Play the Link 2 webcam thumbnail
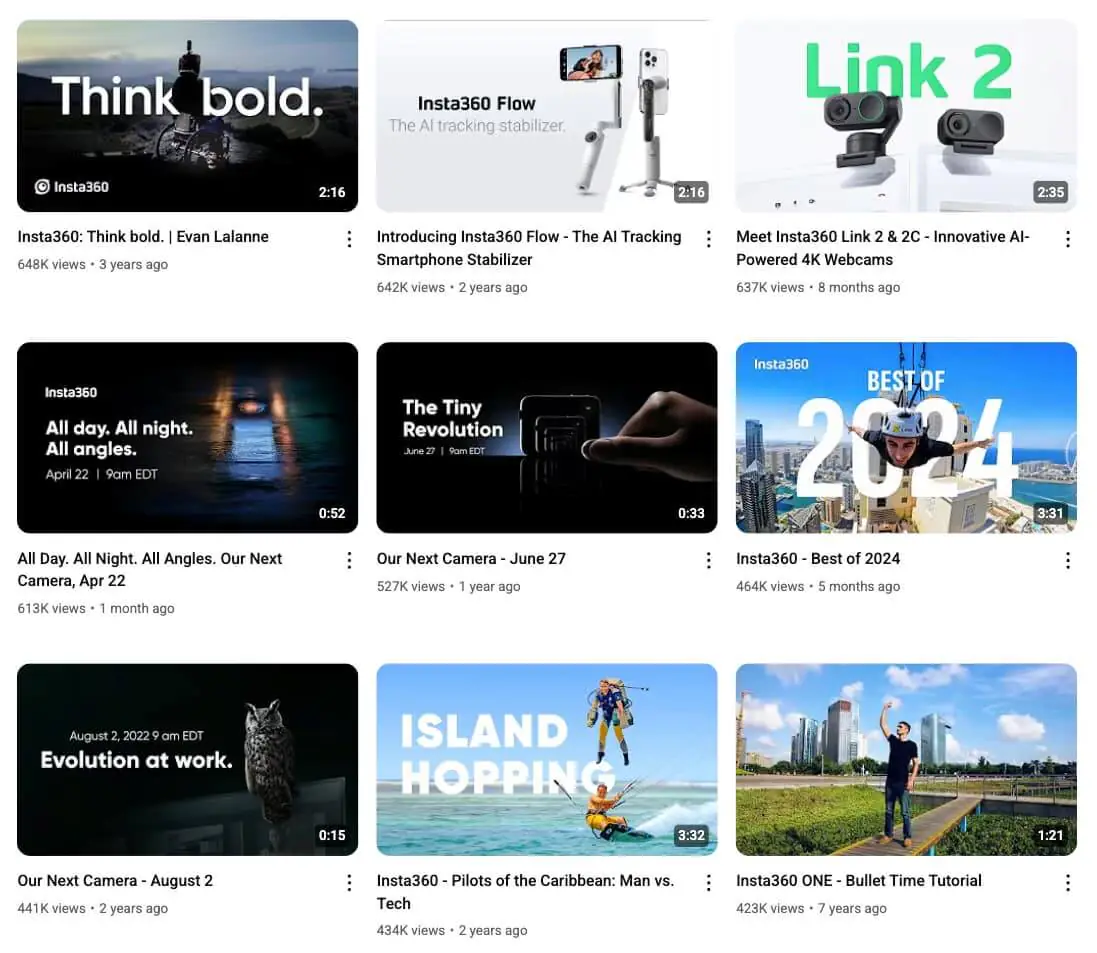 [906, 115]
